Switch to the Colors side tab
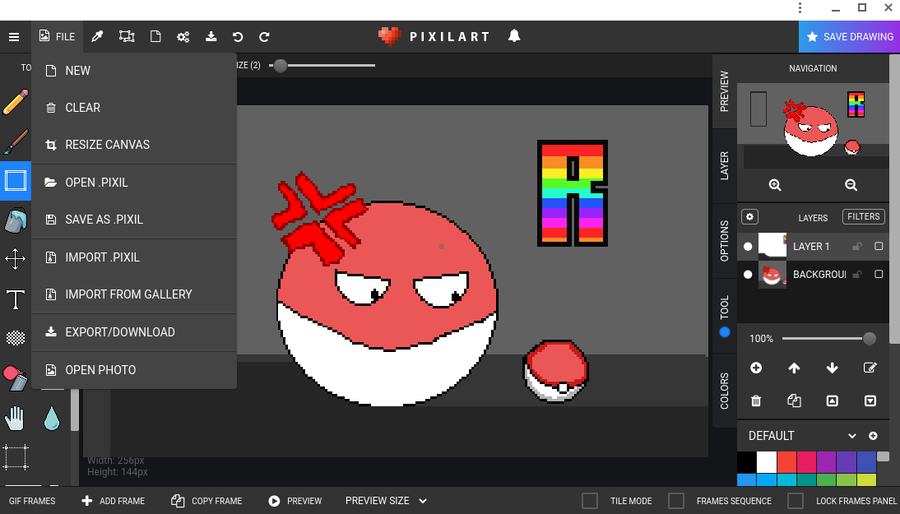The image size is (900, 514). pyautogui.click(x=724, y=391)
